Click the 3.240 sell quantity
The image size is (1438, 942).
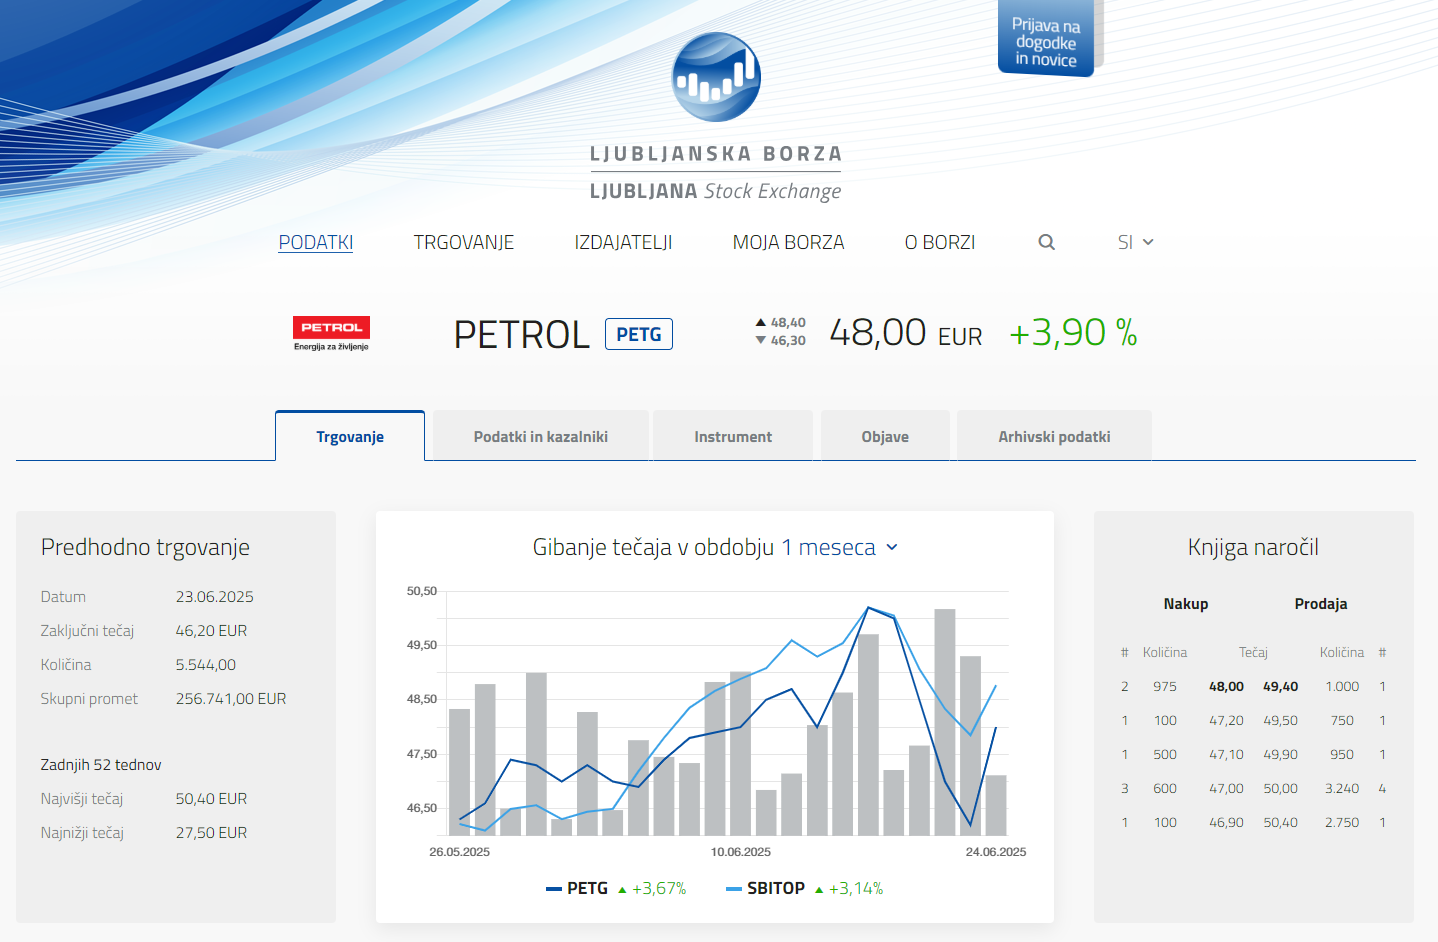click(x=1342, y=788)
